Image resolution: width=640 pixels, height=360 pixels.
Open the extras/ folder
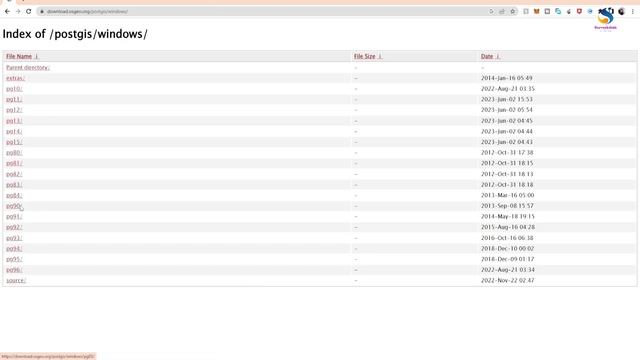coord(16,78)
